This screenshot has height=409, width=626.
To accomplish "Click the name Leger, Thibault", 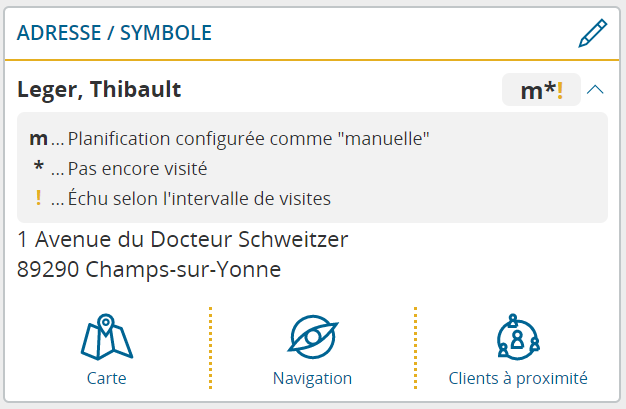I will [99, 89].
